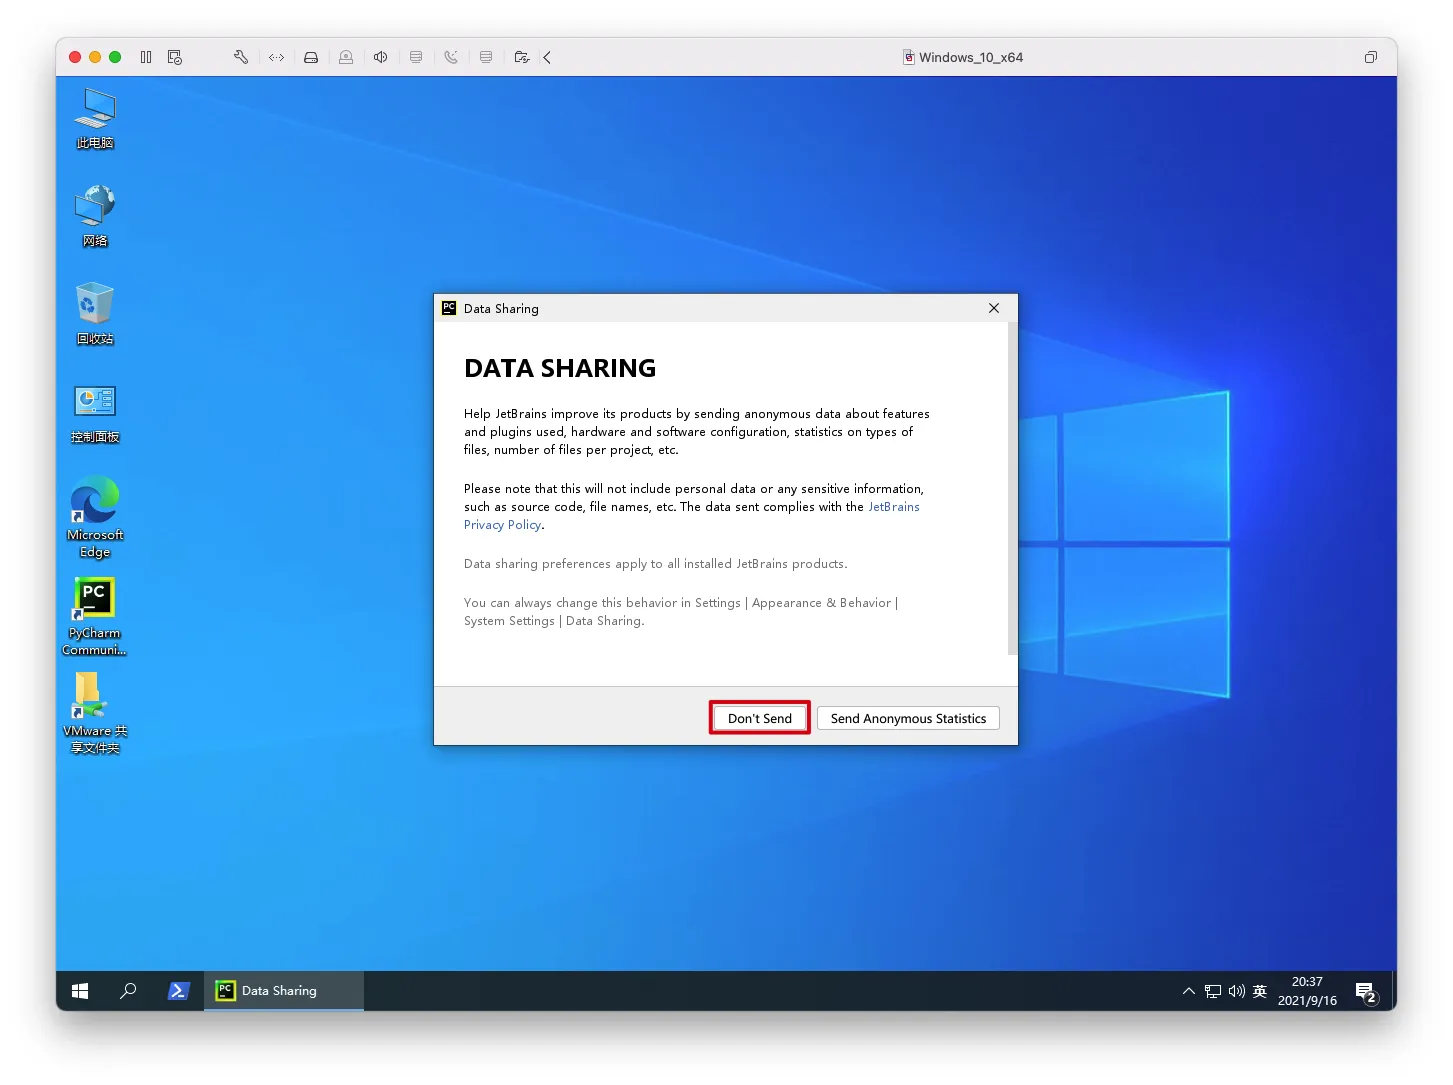Open the network tray icon
Screen dimensions: 1453x1085
point(1213,991)
